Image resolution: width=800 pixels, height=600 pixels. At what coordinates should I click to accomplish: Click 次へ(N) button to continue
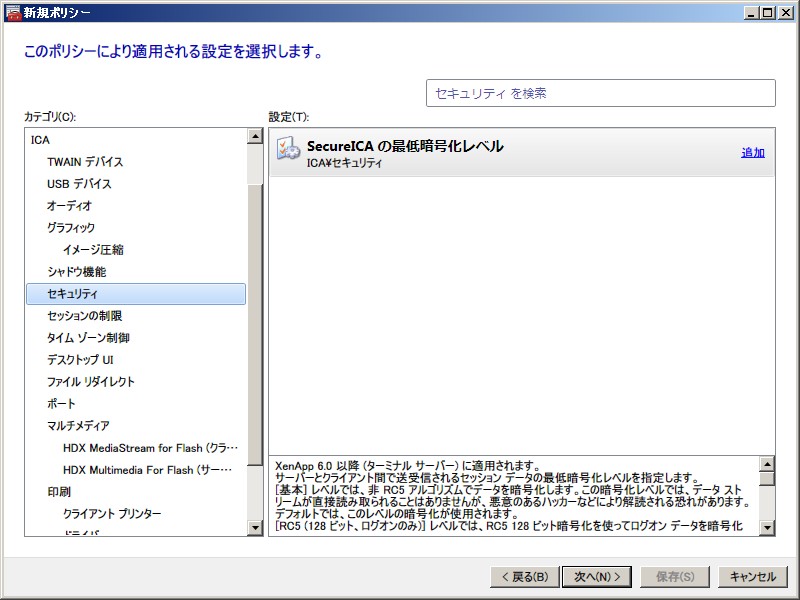tap(597, 576)
